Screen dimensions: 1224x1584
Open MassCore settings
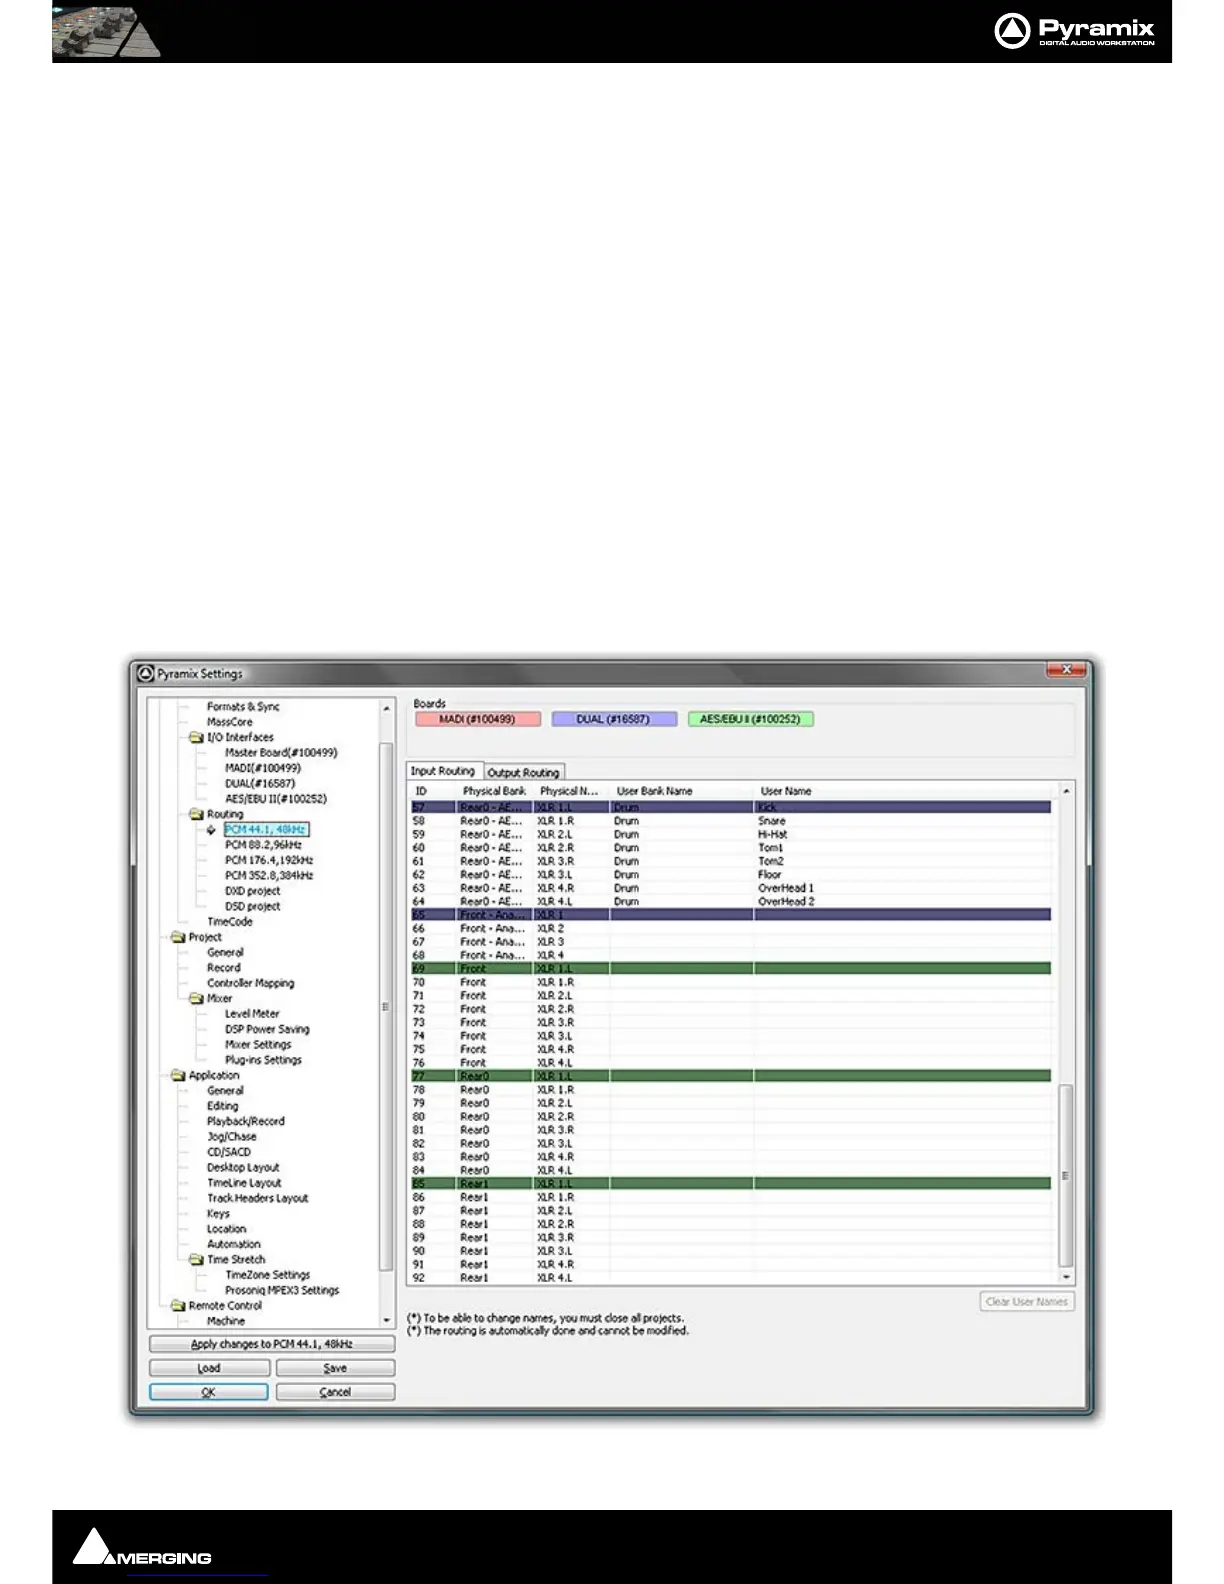click(230, 722)
